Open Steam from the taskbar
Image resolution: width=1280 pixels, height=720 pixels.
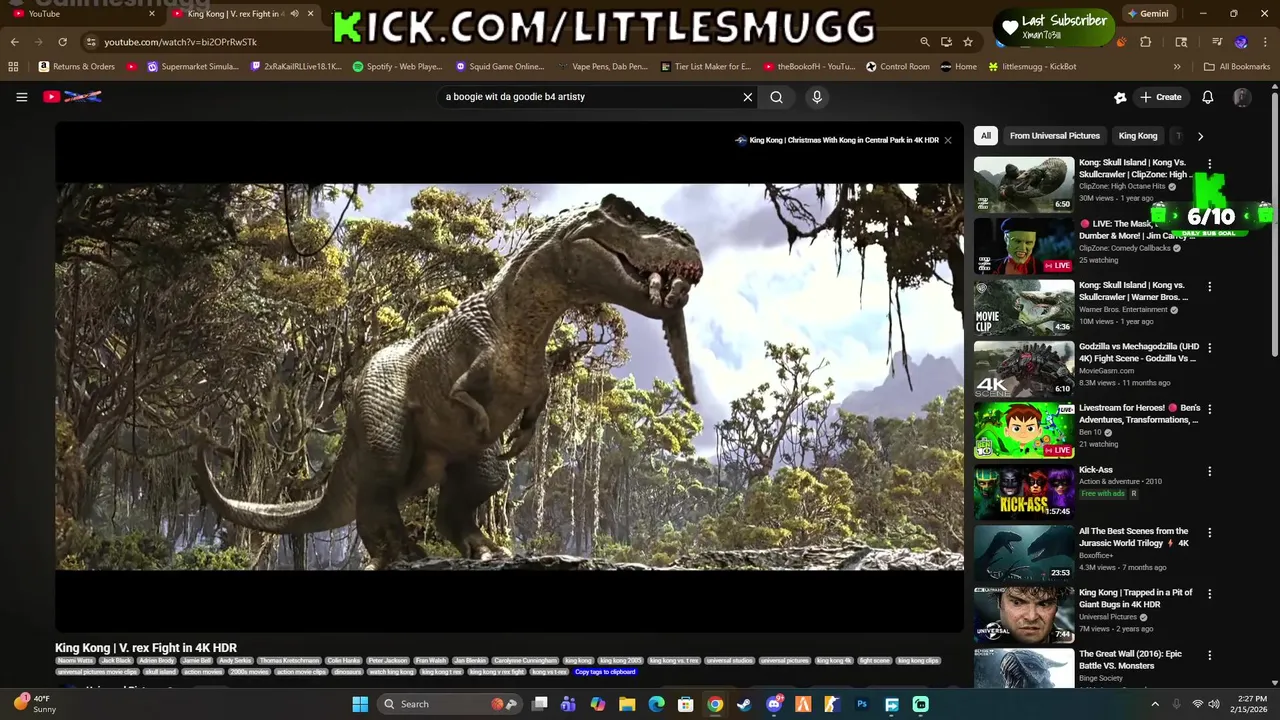coord(744,704)
